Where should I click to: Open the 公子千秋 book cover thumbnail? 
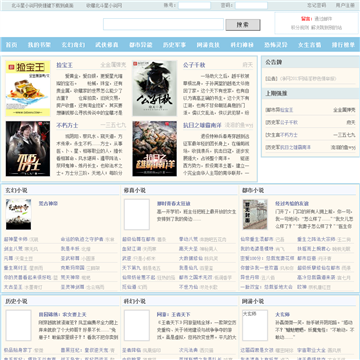(155, 88)
